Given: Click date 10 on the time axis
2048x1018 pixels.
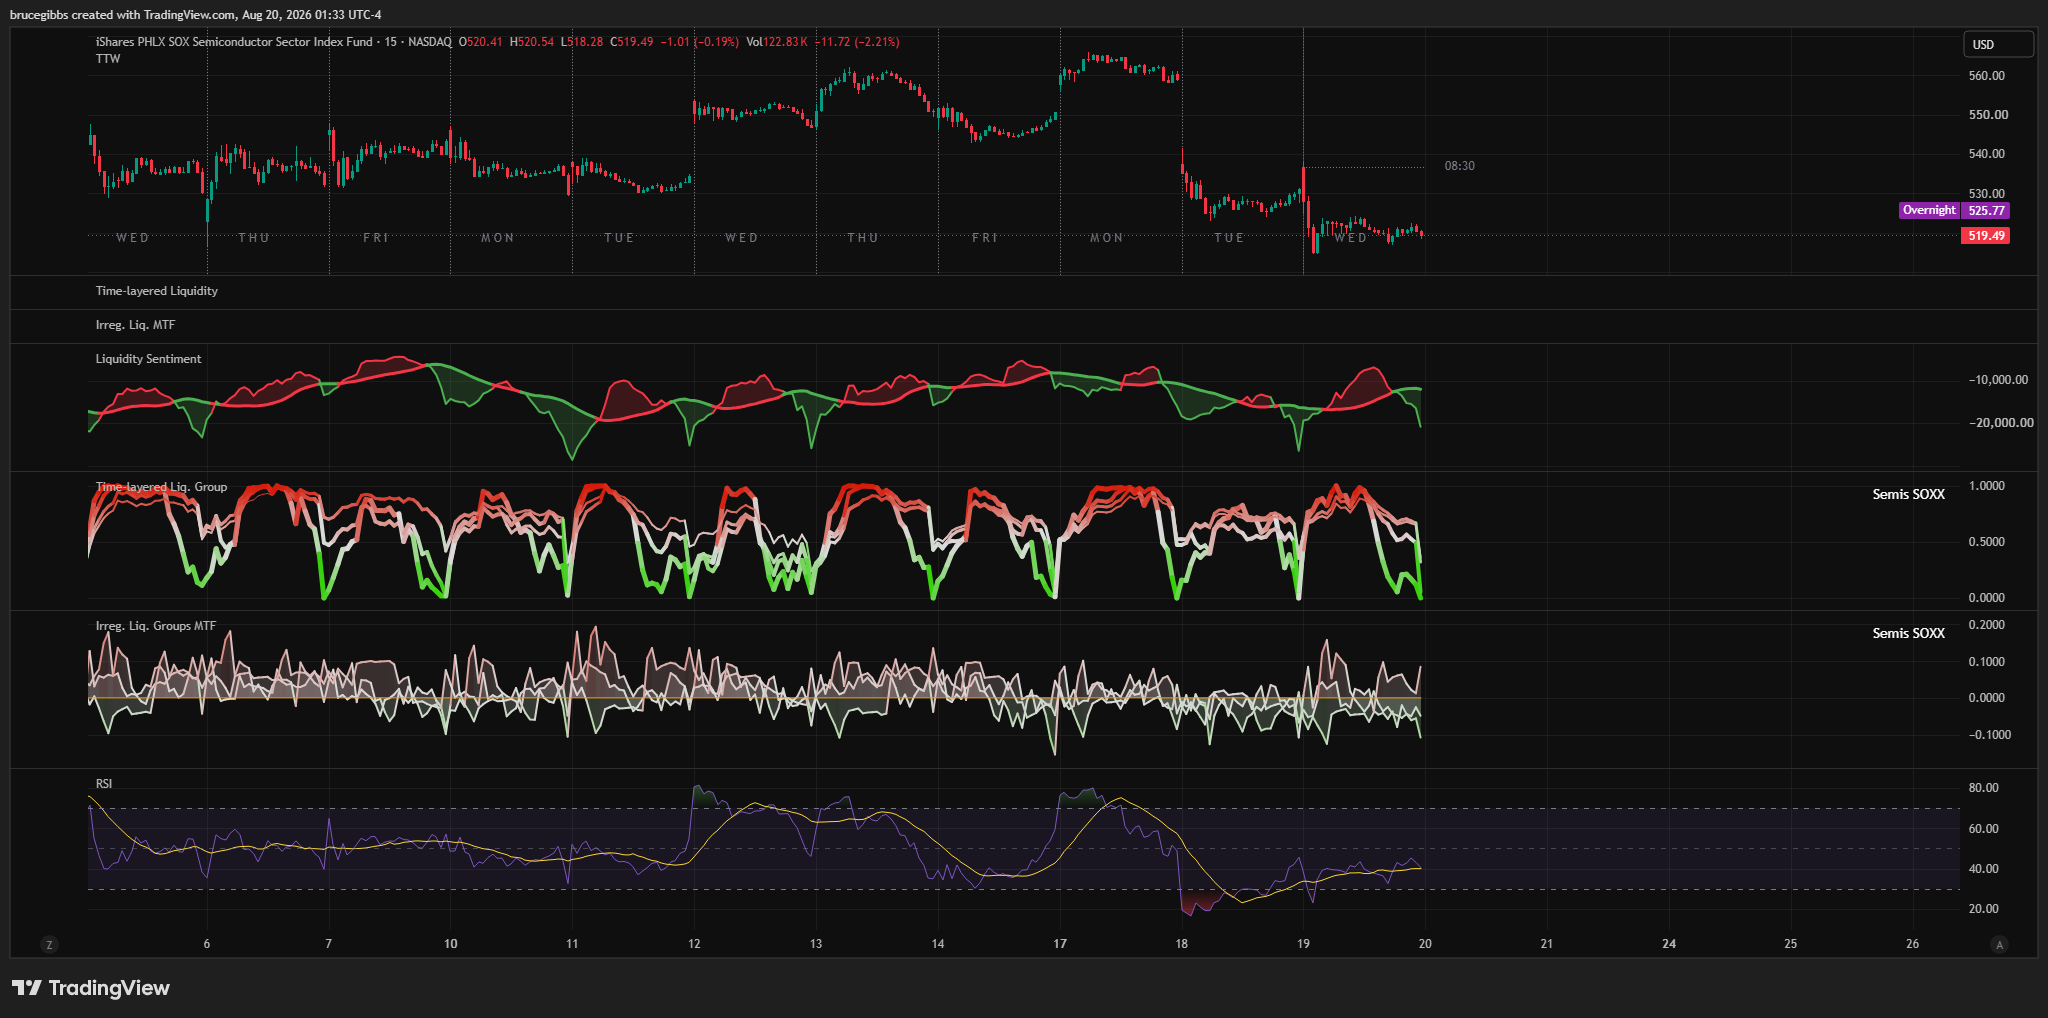Looking at the screenshot, I should tap(451, 944).
